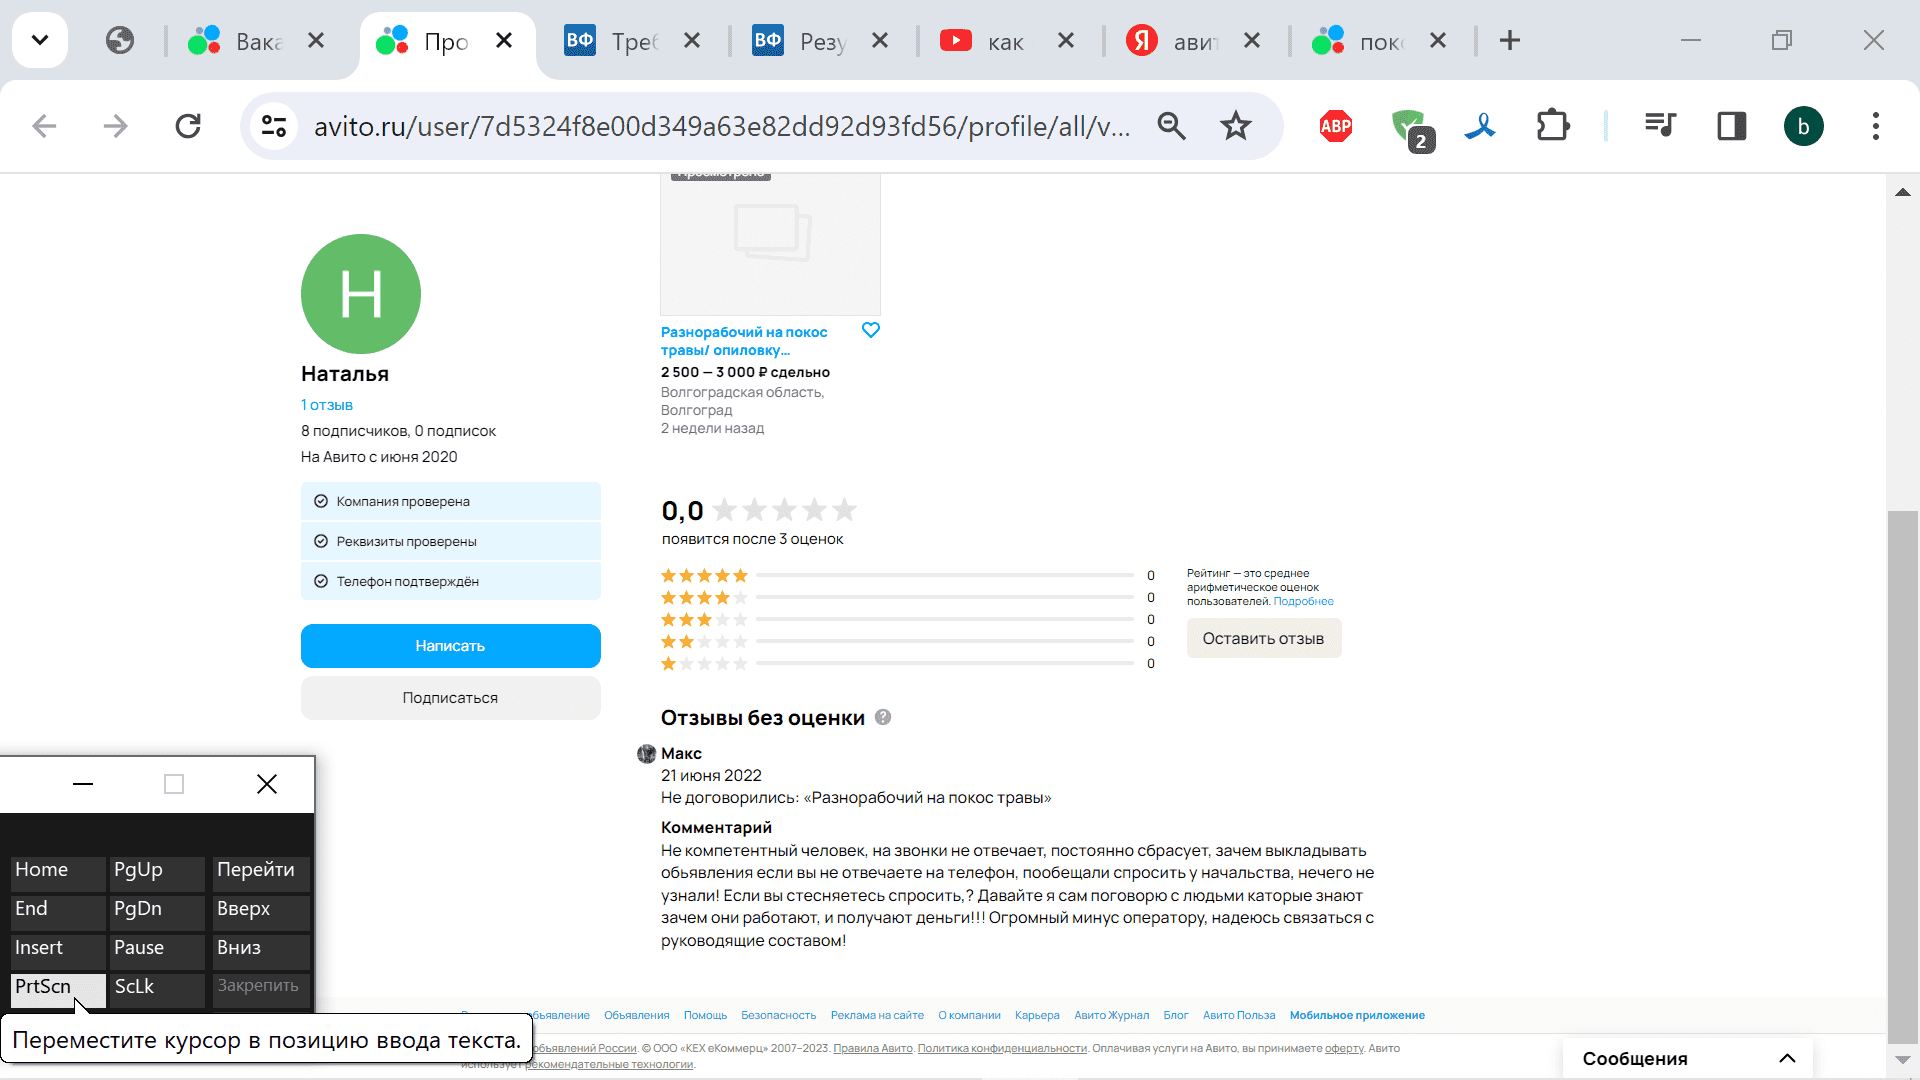Click the zoom magnifier icon in the address bar
Viewport: 1920px width, 1080px height.
[x=1171, y=126]
